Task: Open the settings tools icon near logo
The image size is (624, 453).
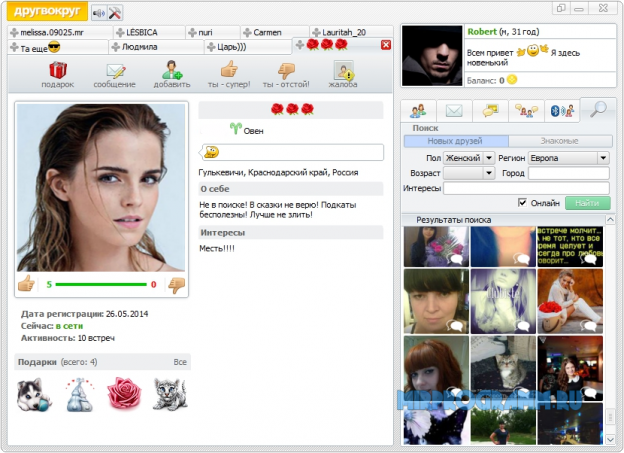Action: 115,13
